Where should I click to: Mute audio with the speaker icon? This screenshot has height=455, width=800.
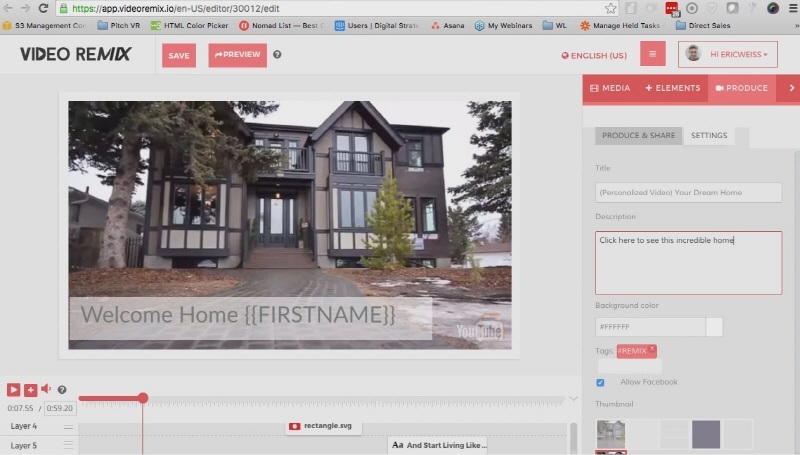pos(46,389)
